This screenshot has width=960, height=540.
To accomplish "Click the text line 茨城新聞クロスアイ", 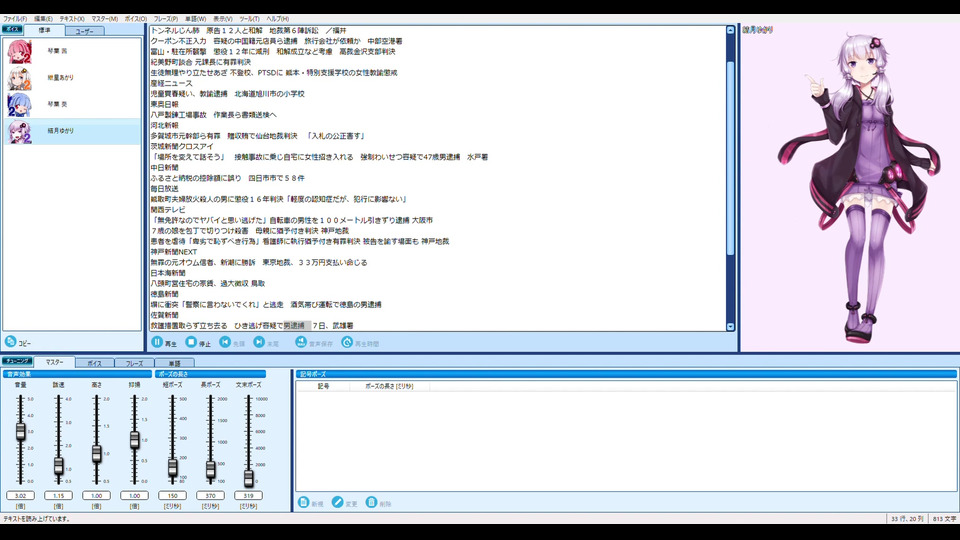I will [182, 147].
